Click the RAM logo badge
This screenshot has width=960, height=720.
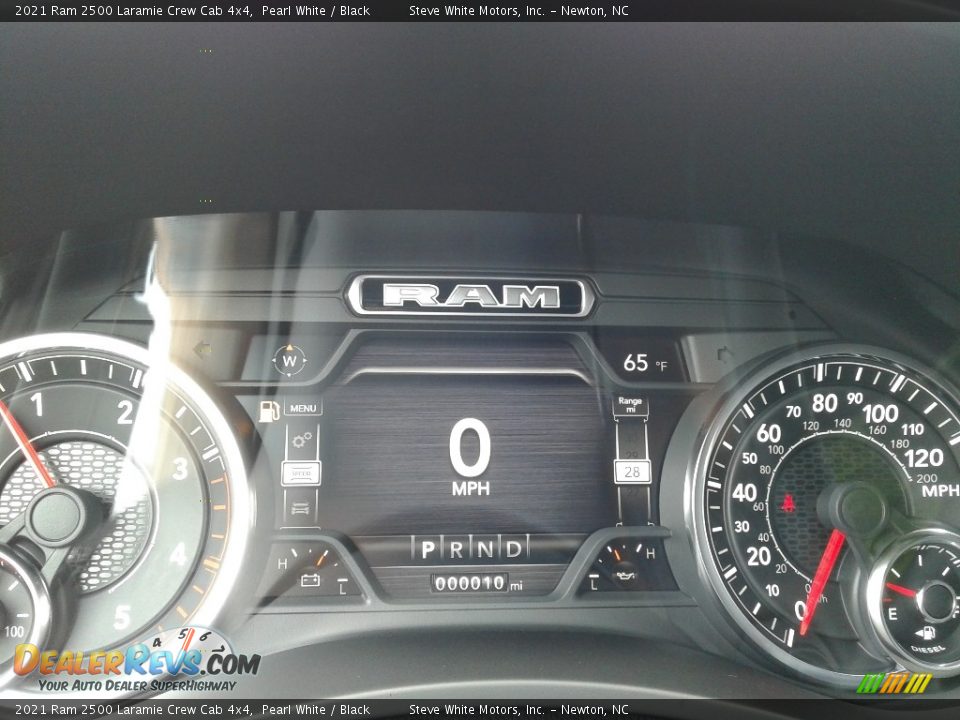[471, 297]
